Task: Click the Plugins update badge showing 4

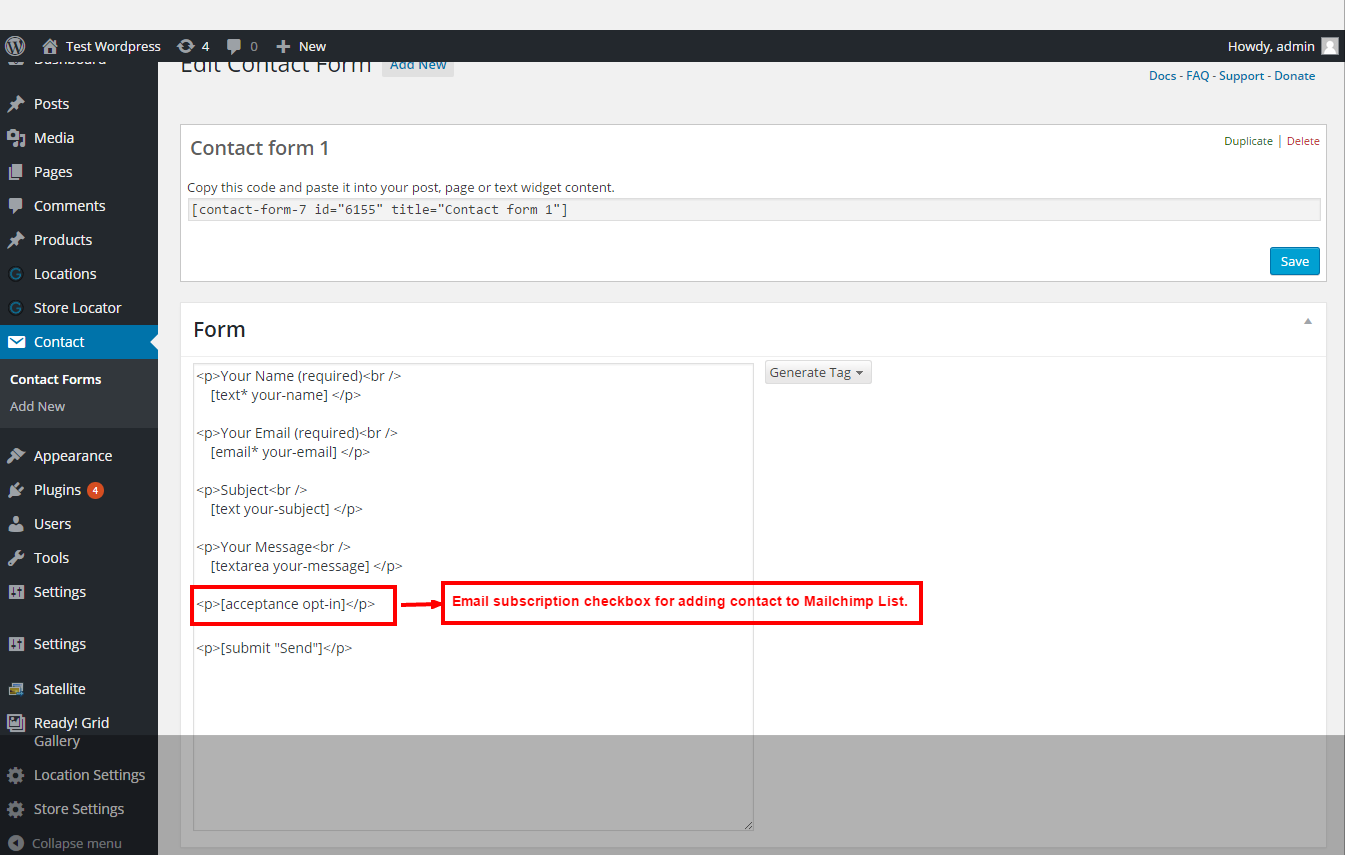Action: pos(95,490)
